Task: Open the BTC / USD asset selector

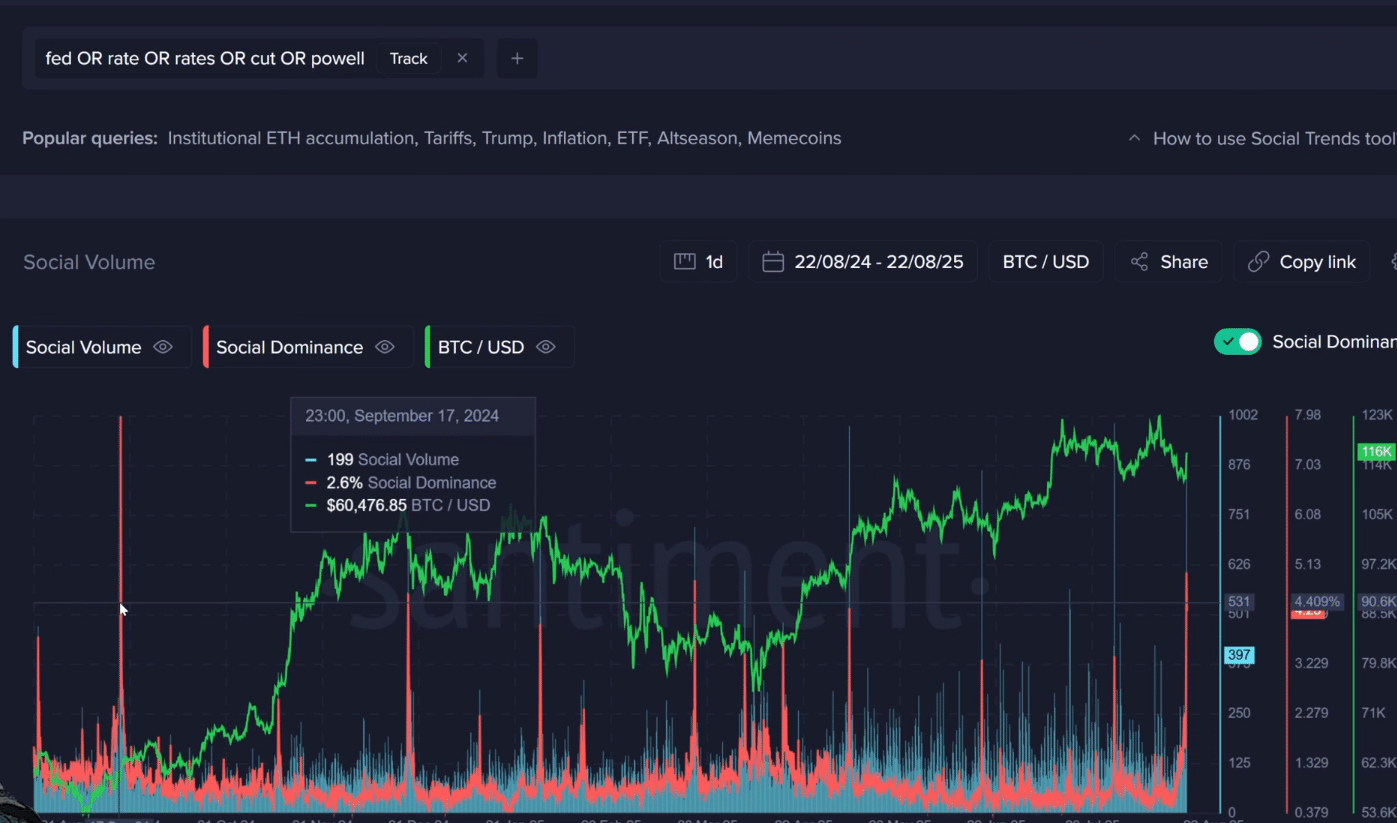Action: click(1045, 262)
